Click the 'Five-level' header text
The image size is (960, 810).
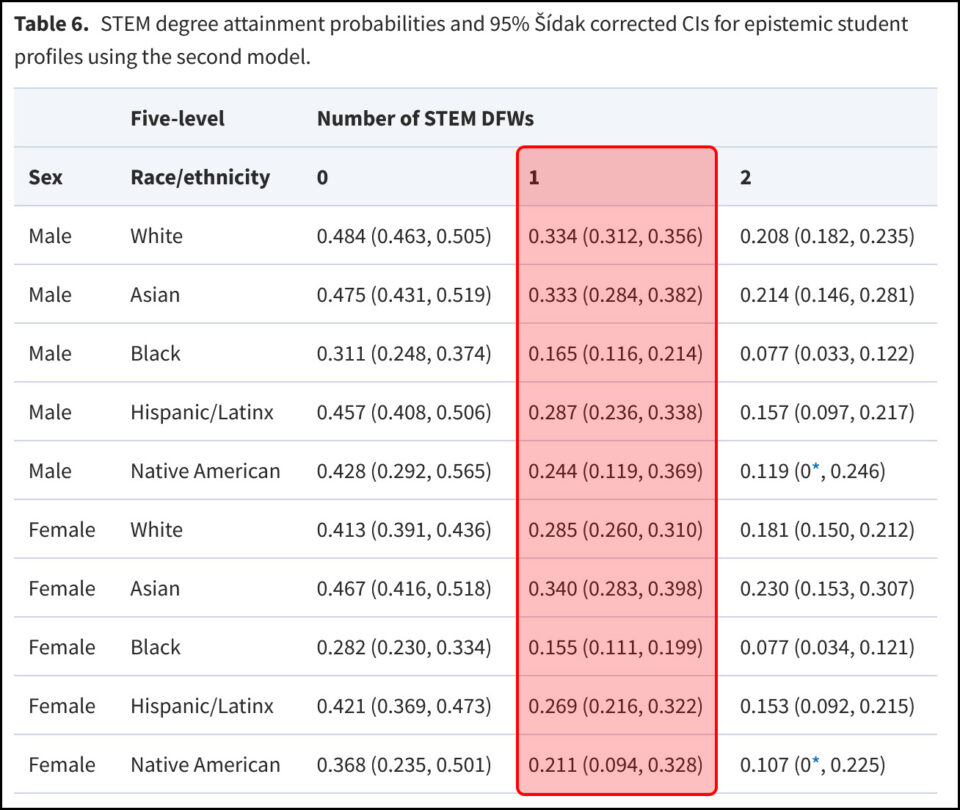[178, 118]
